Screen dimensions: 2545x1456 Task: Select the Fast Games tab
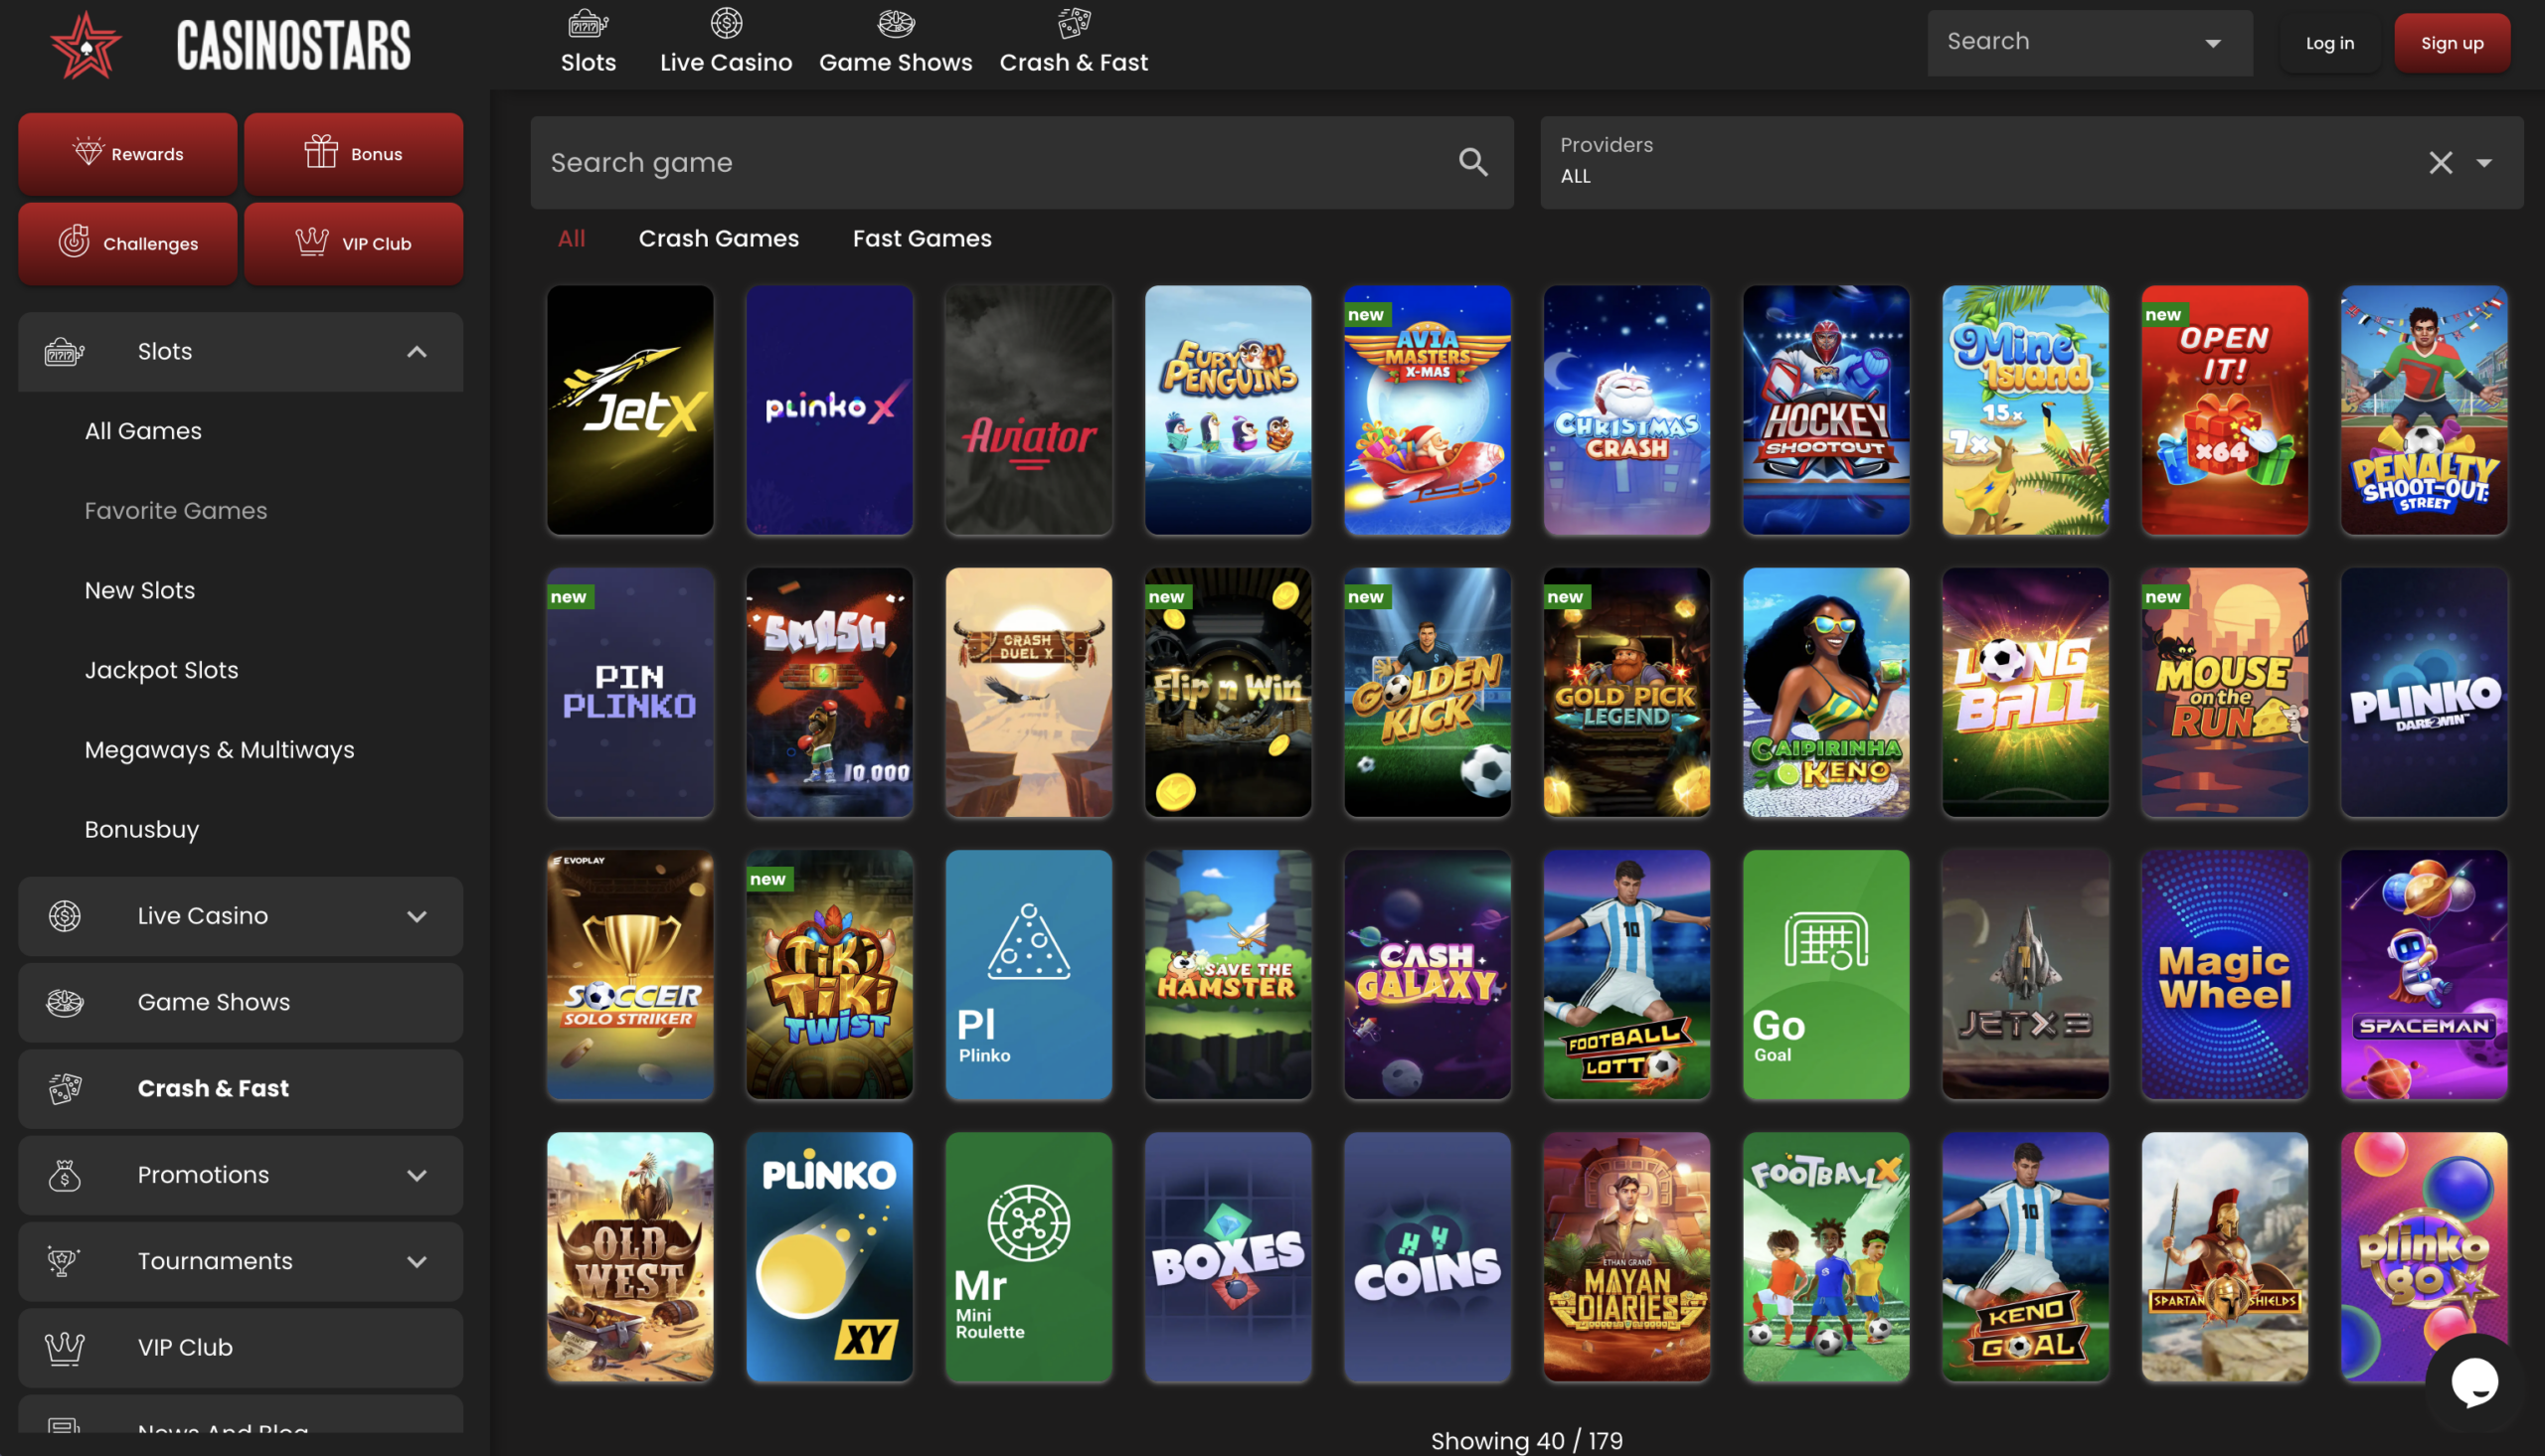[x=921, y=239]
